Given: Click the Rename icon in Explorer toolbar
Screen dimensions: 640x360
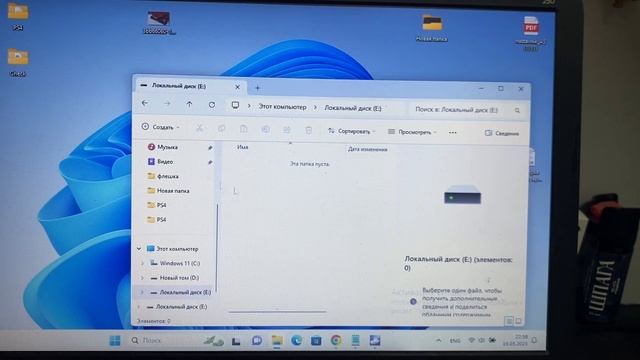Looking at the screenshot, I should (265, 129).
